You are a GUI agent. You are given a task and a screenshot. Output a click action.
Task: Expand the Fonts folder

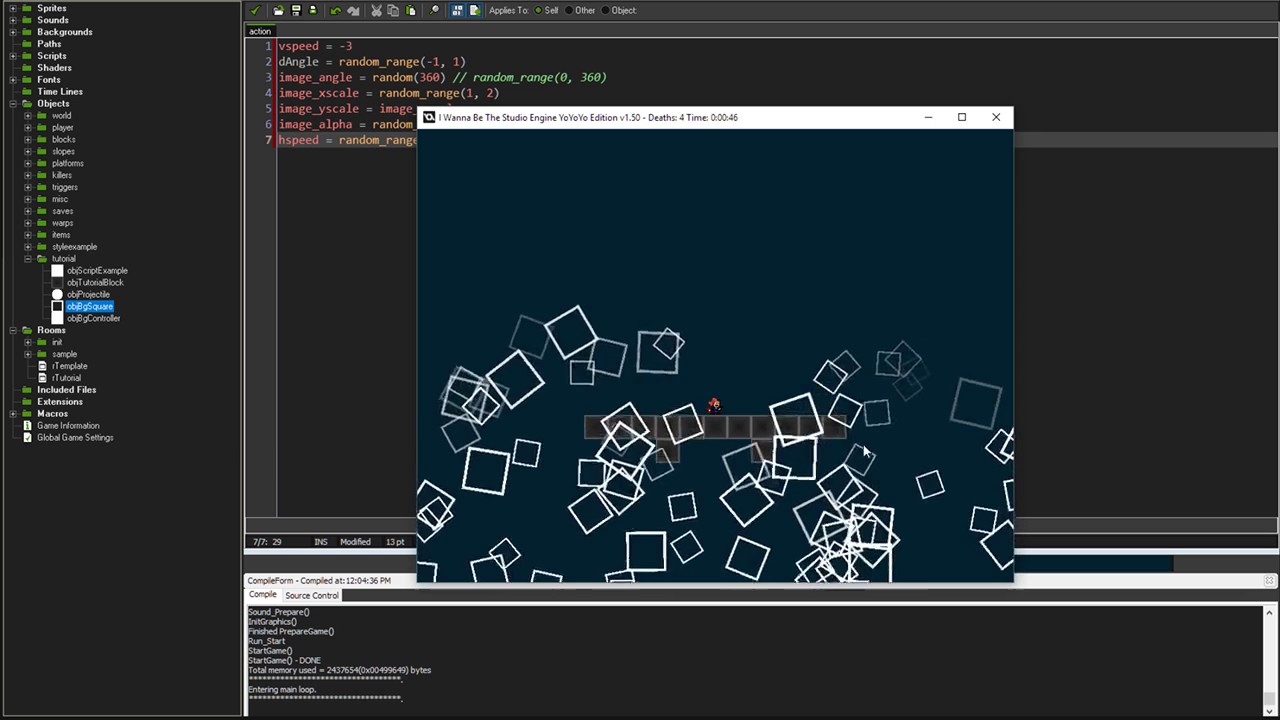pos(14,80)
